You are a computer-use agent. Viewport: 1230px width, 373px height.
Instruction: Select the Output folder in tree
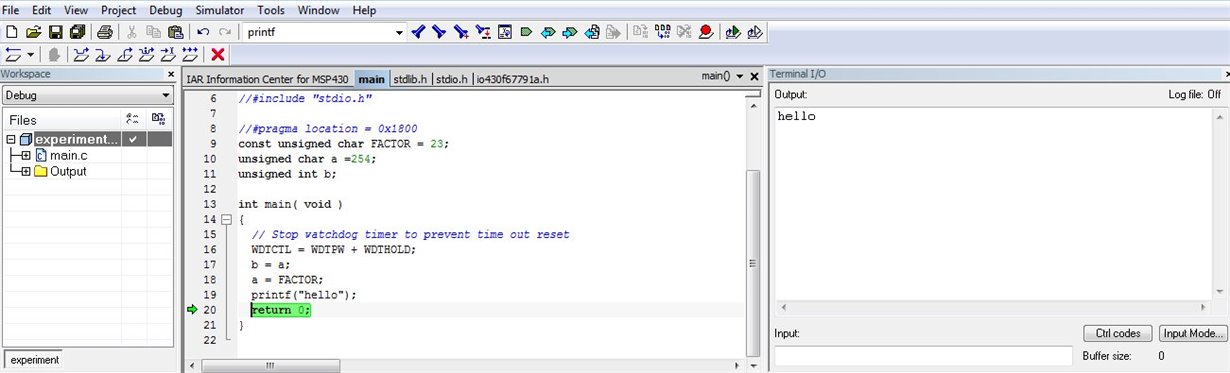tap(68, 172)
